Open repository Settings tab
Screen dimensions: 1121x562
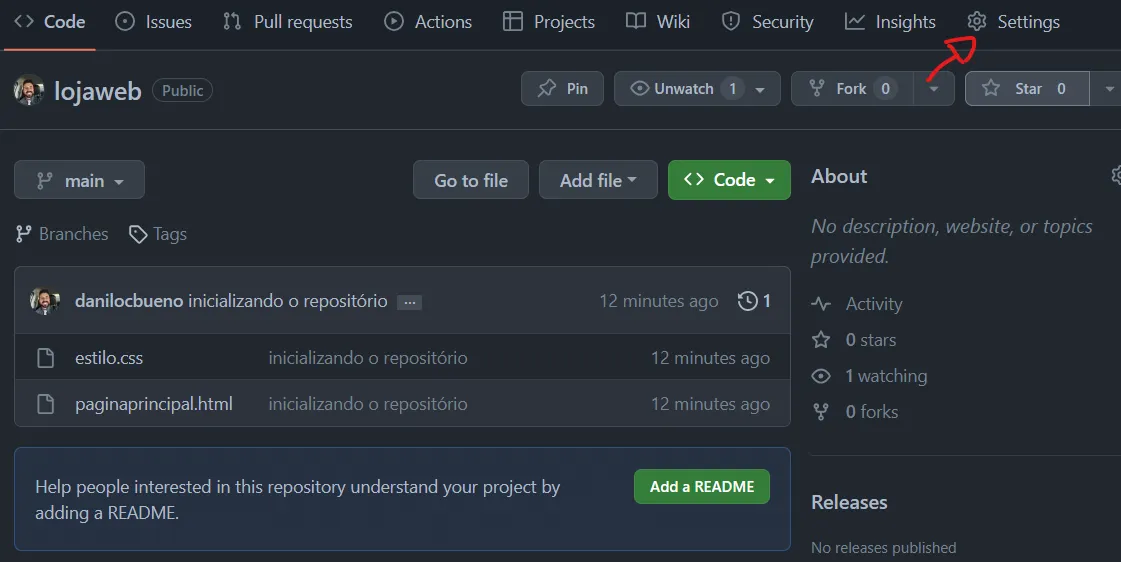tap(1014, 22)
